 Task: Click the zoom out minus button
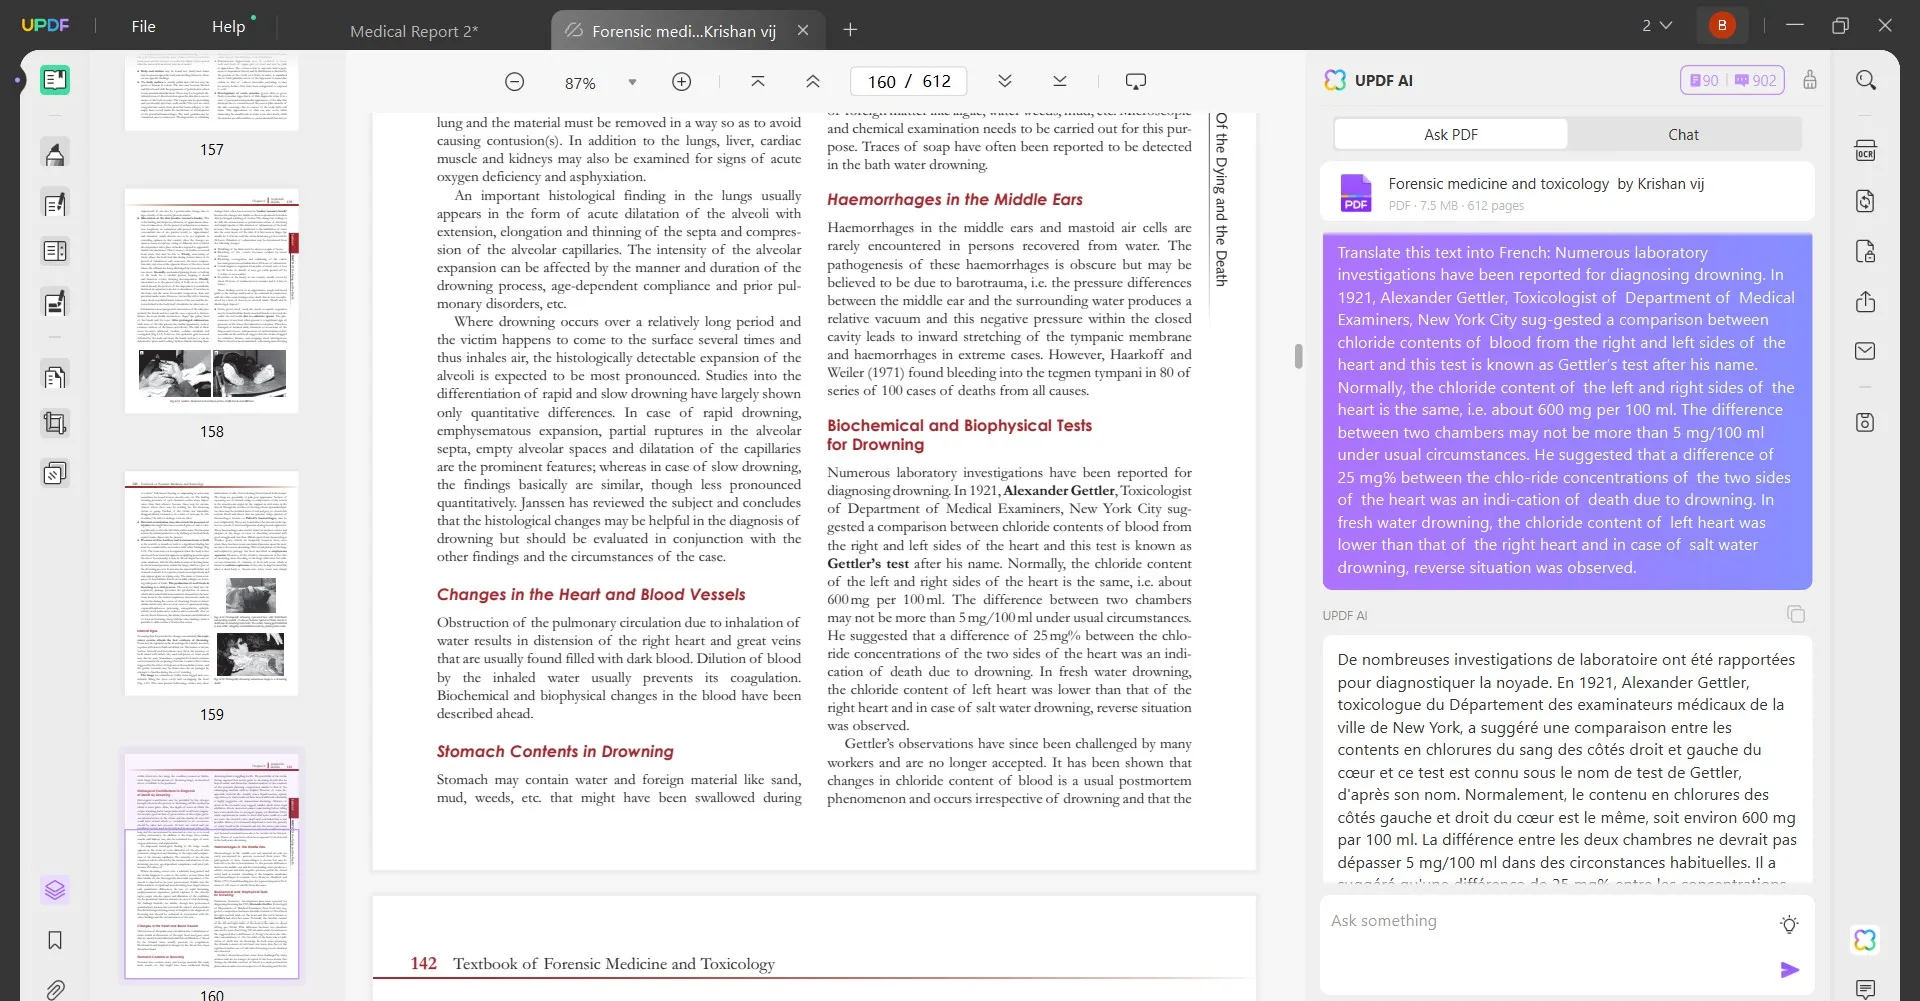[x=514, y=82]
